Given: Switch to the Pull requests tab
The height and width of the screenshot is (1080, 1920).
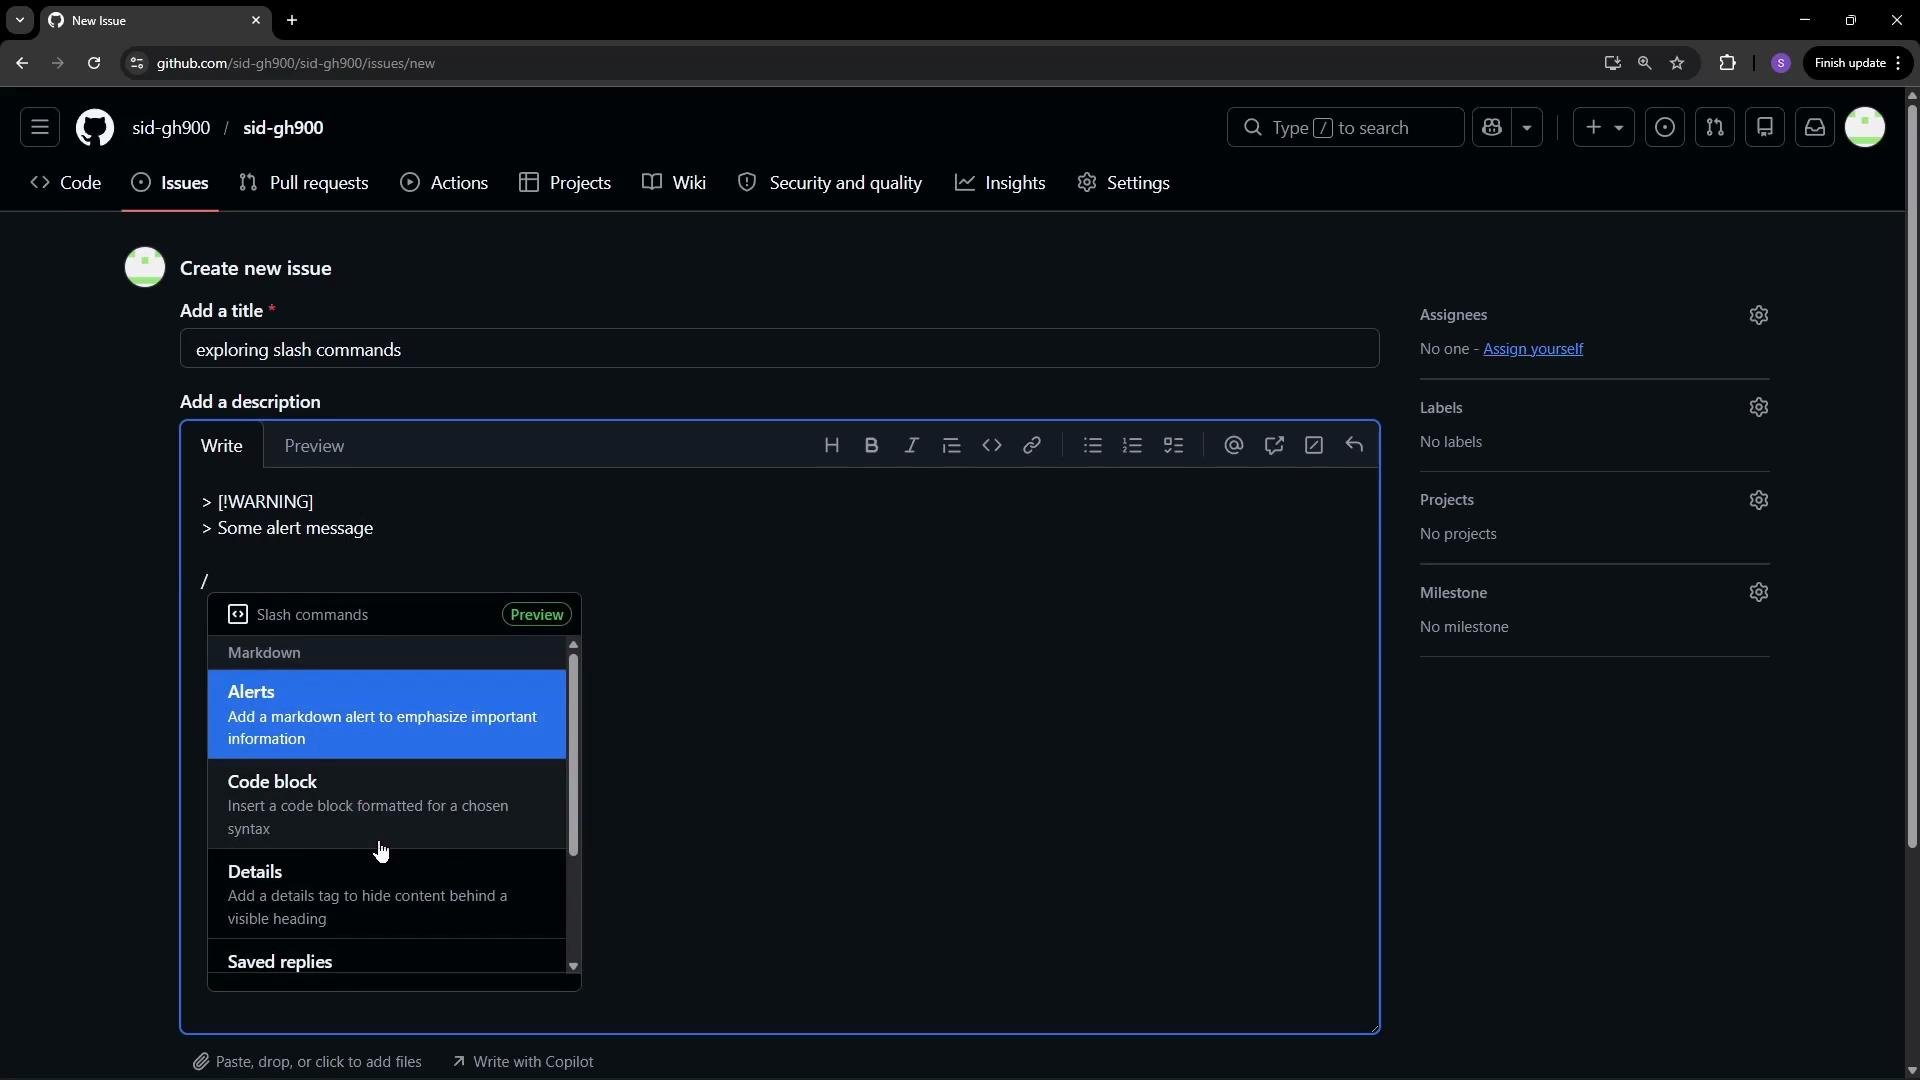Looking at the screenshot, I should [304, 183].
